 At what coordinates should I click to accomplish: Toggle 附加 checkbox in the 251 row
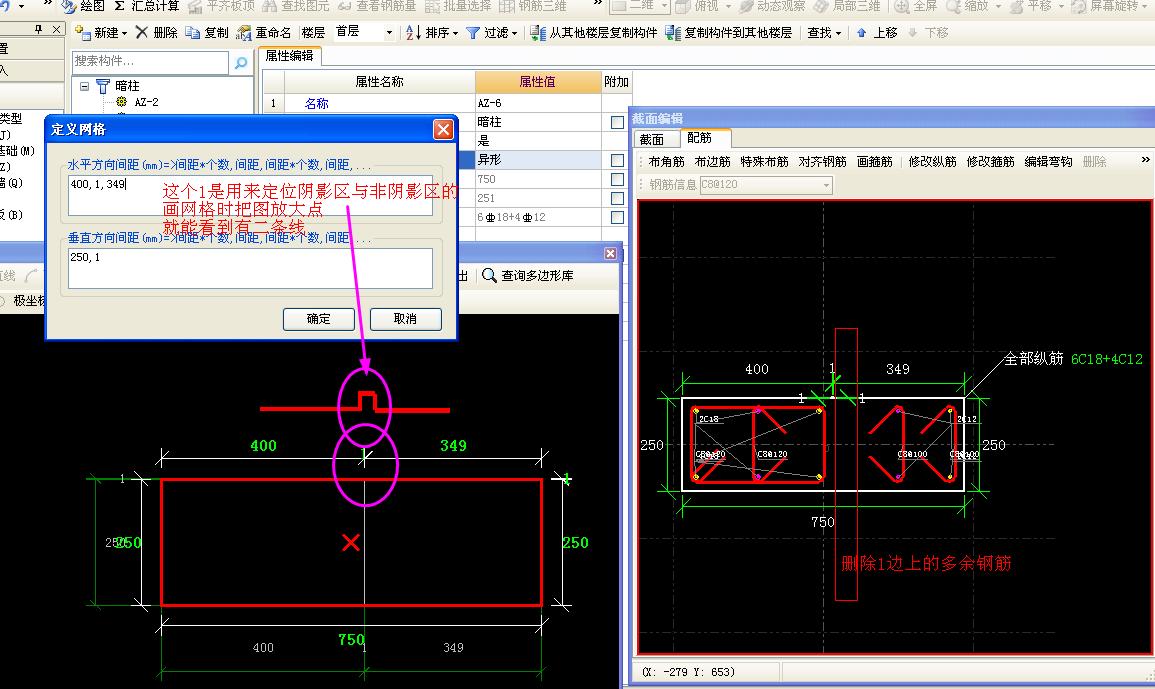(617, 198)
